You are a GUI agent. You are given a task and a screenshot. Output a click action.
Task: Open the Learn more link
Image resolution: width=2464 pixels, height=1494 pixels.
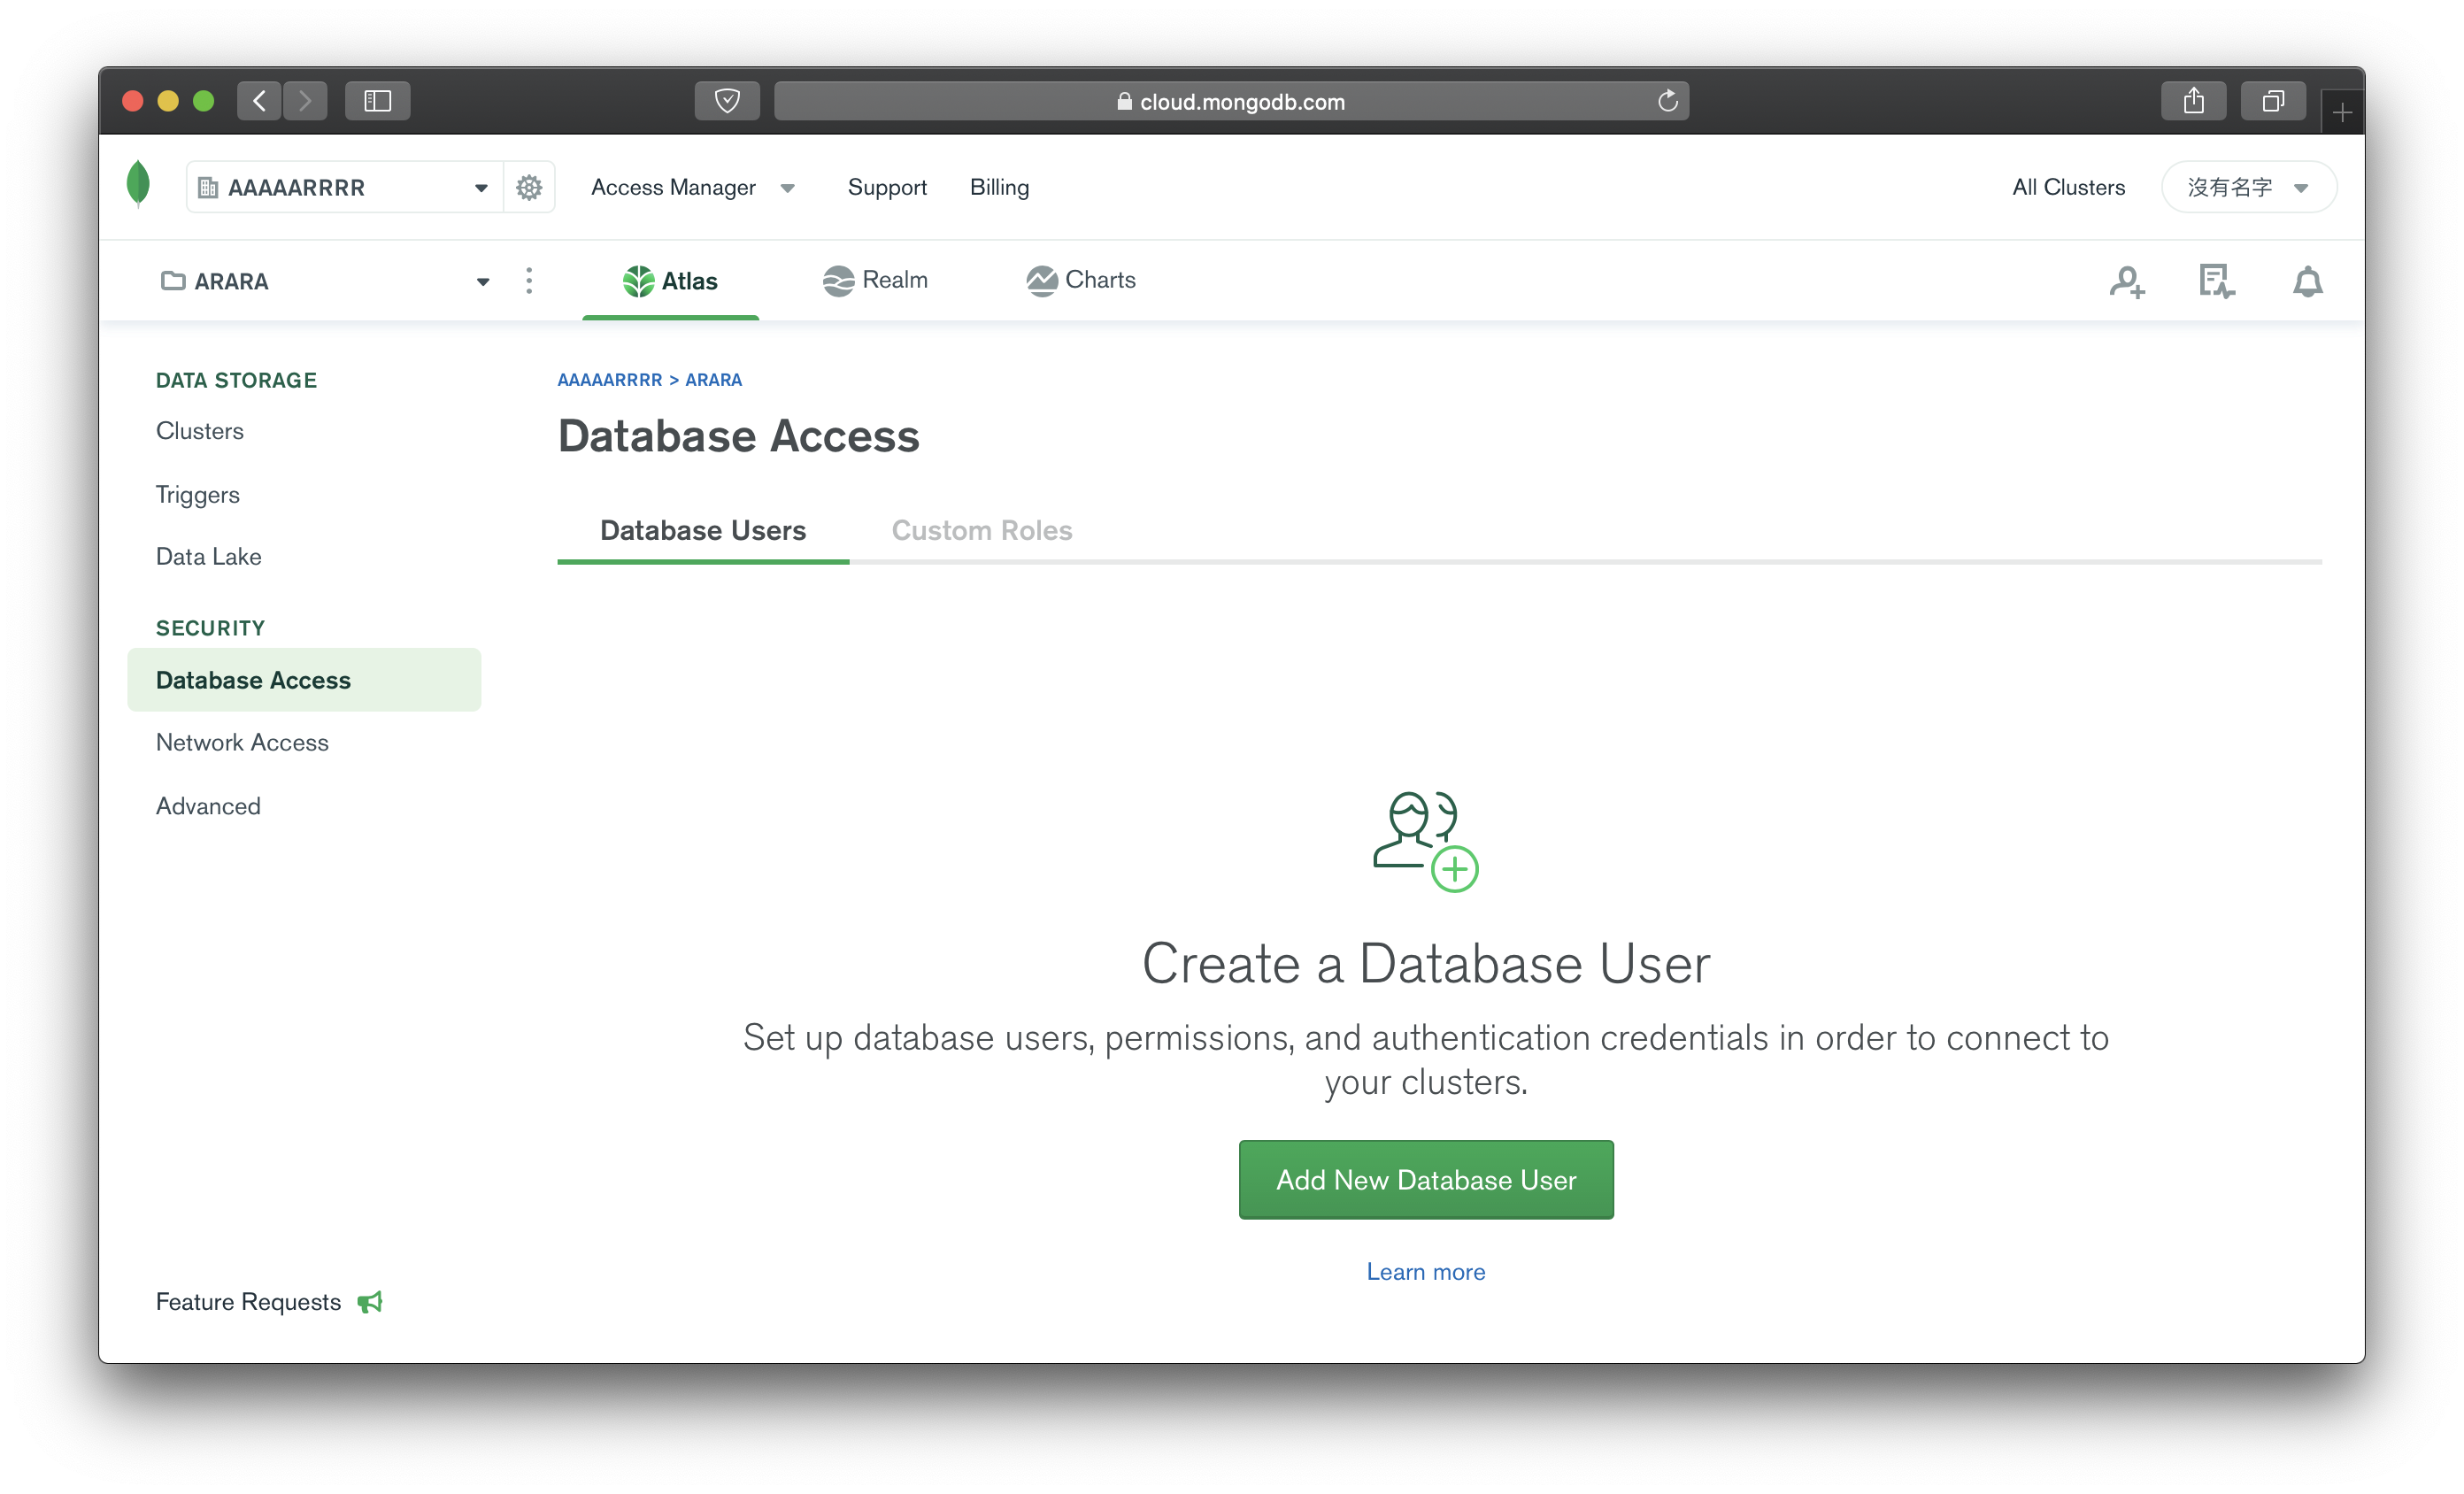pos(1425,1272)
